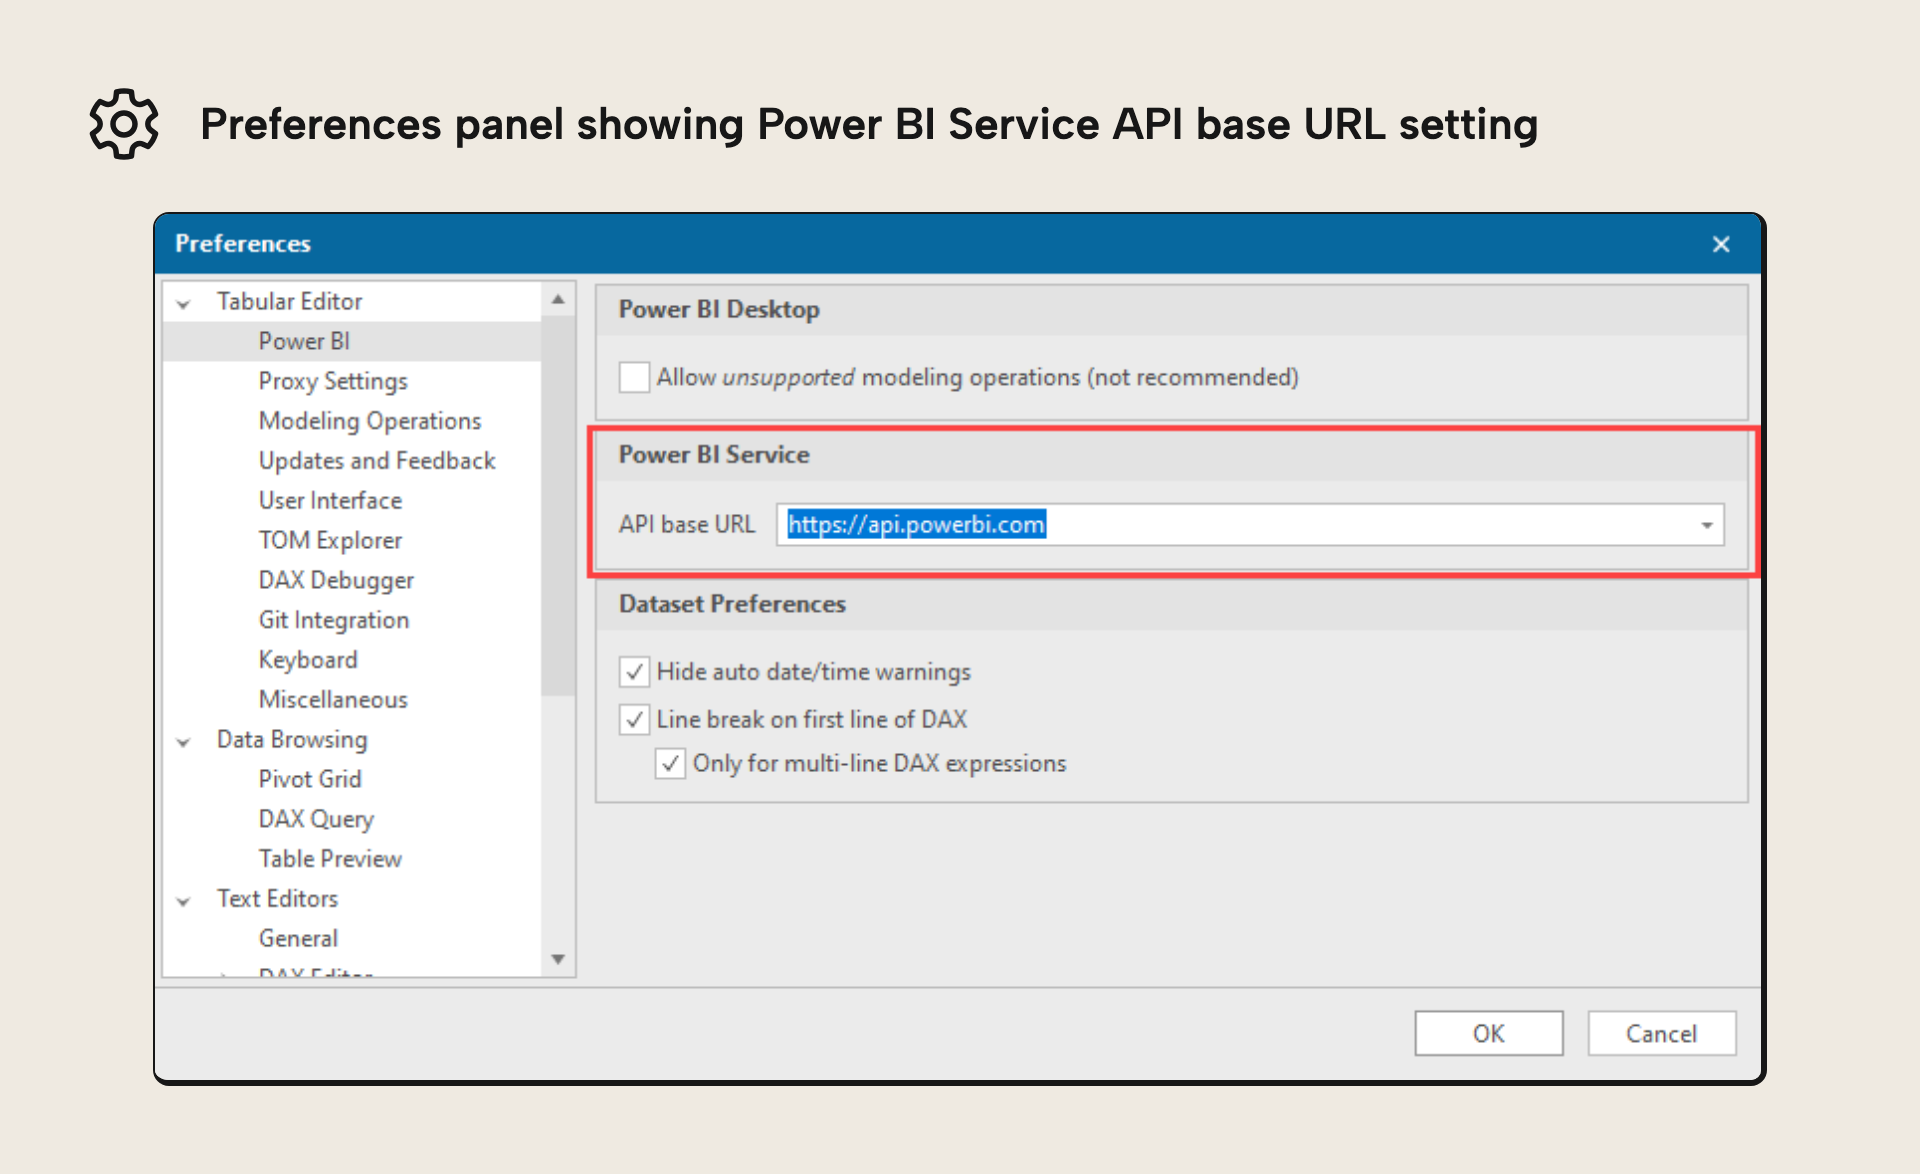
Task: Click the Cancel button
Action: point(1661,1033)
